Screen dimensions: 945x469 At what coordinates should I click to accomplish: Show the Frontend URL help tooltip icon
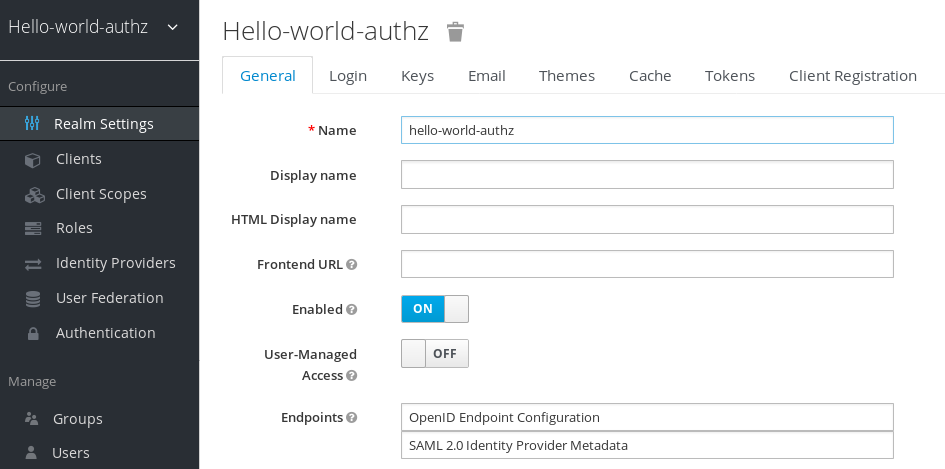coord(351,265)
